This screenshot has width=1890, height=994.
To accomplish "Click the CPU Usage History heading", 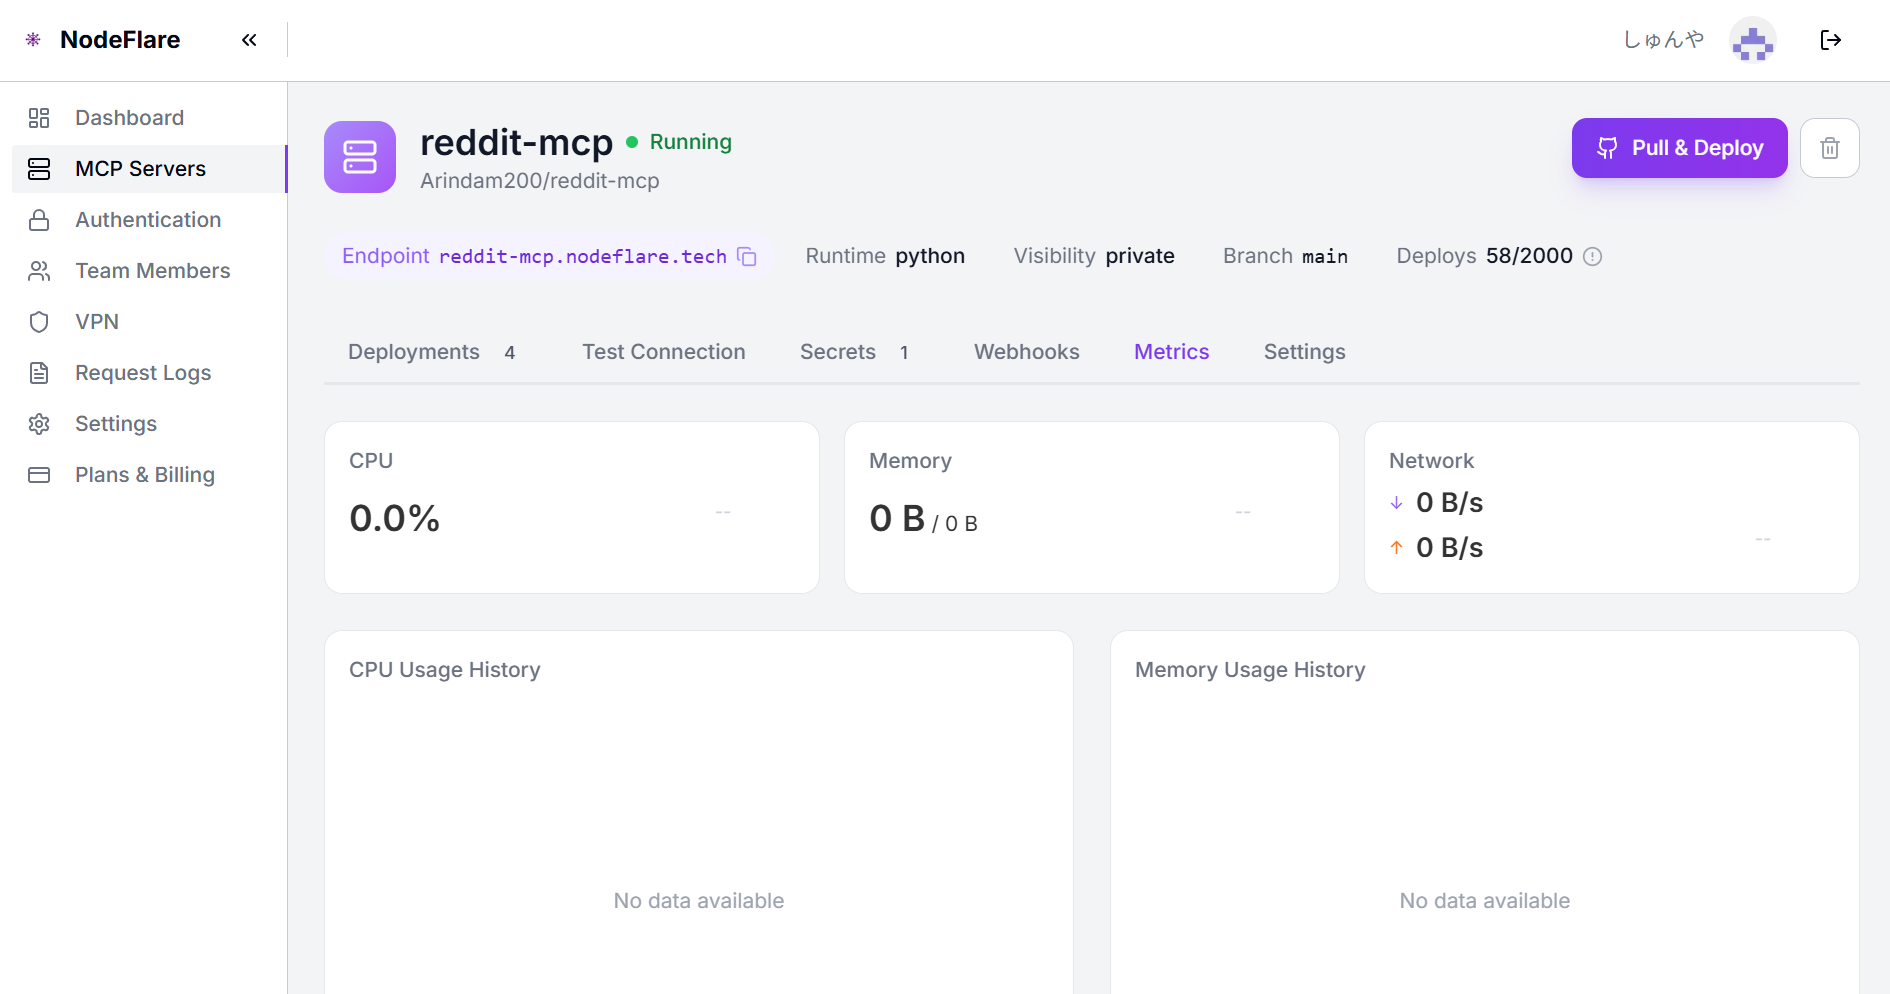I will (x=445, y=670).
